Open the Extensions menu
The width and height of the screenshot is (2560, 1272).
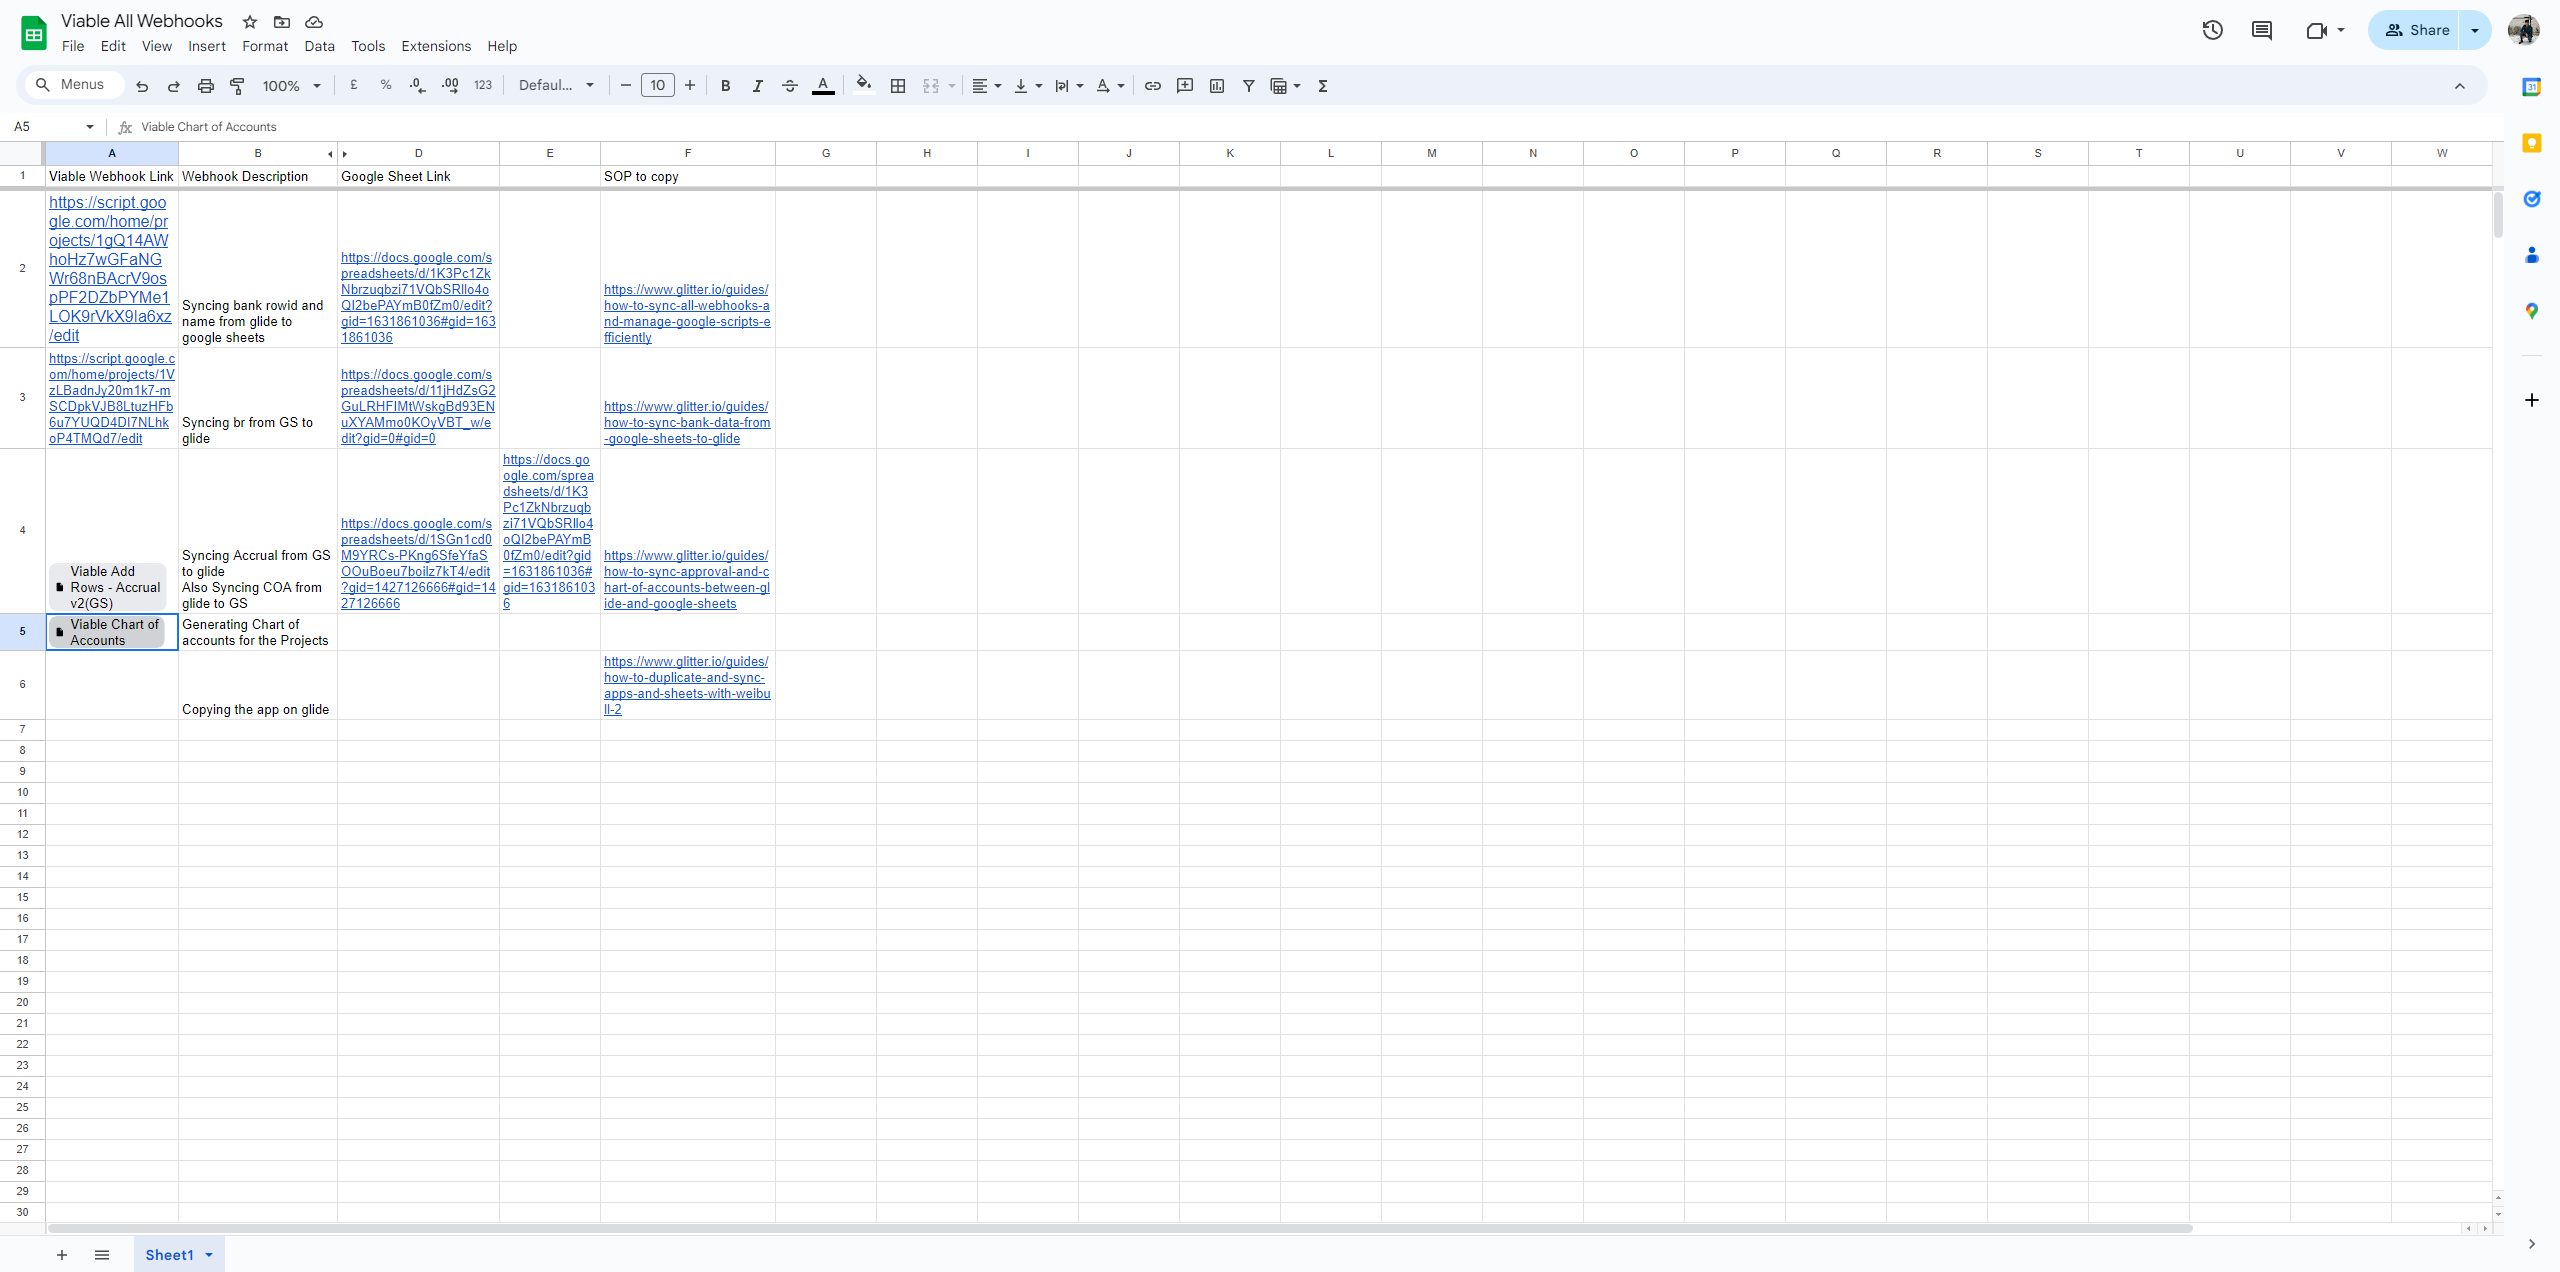436,46
